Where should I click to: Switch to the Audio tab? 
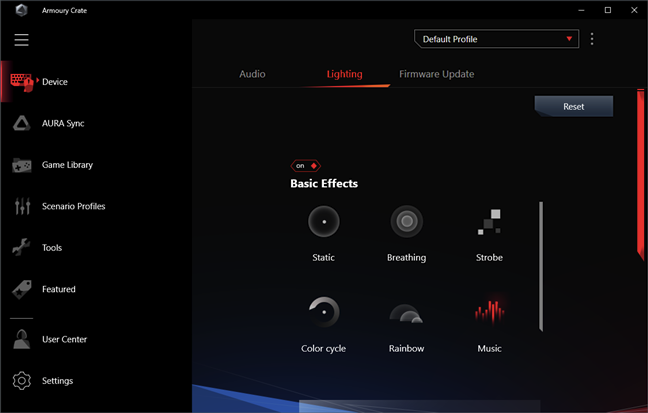pos(252,74)
